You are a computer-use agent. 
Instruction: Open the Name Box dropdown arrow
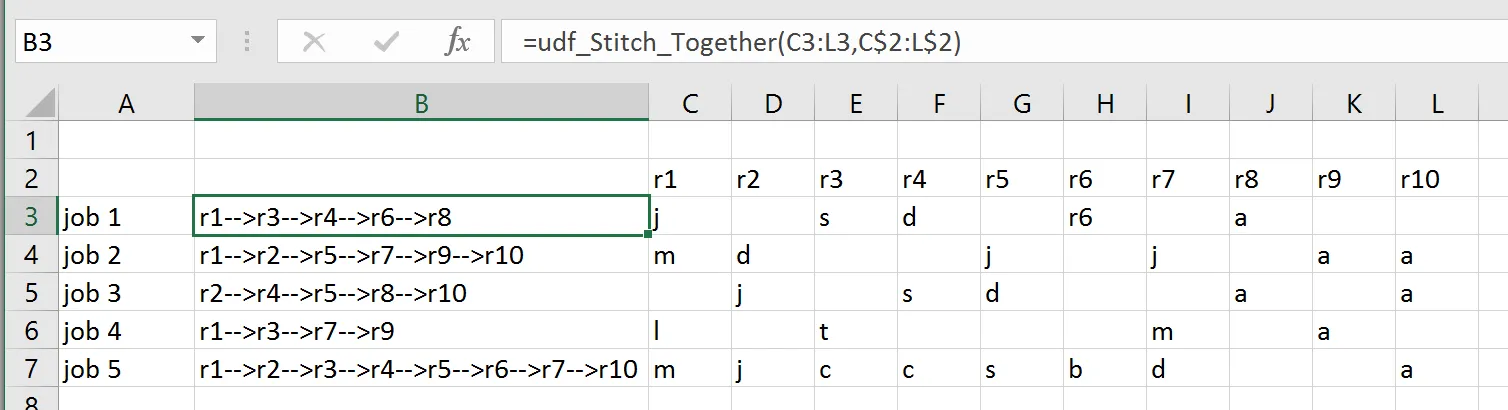196,42
